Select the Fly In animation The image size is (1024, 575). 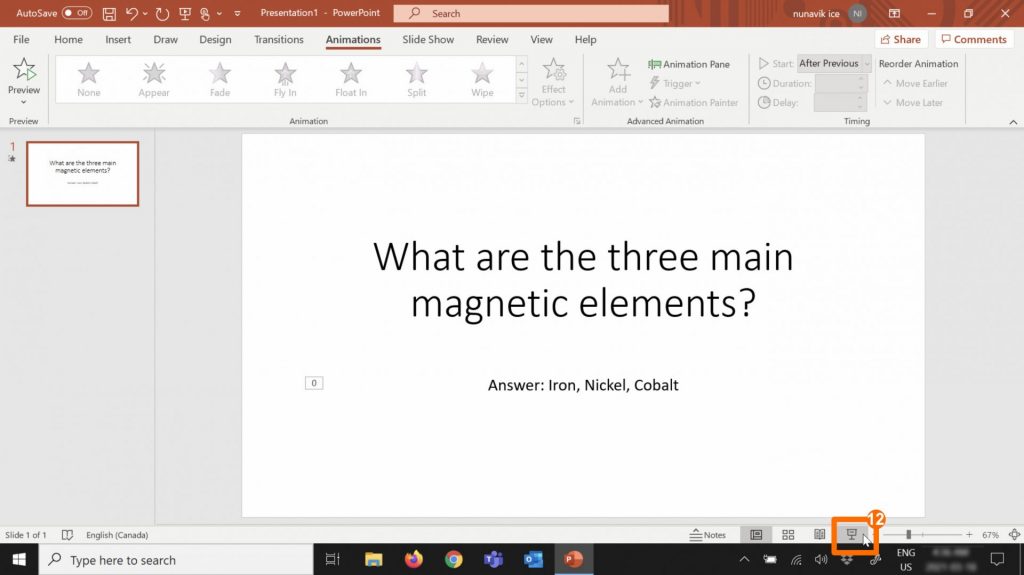[x=285, y=79]
